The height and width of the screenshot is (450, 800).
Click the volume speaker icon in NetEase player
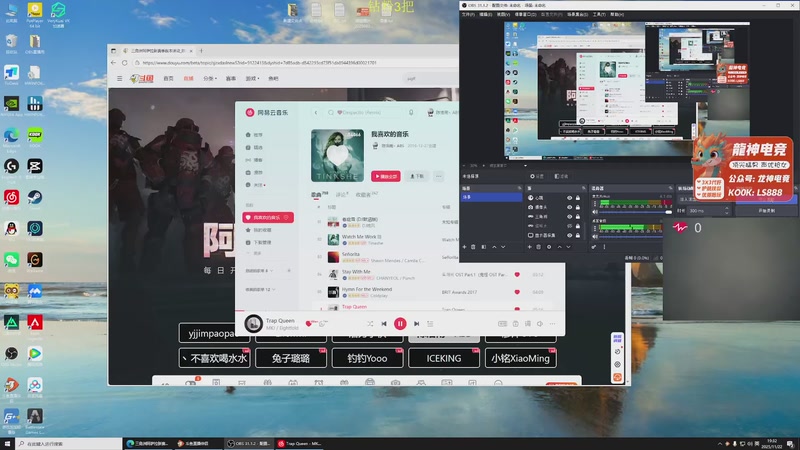pyautogui.click(x=540, y=323)
